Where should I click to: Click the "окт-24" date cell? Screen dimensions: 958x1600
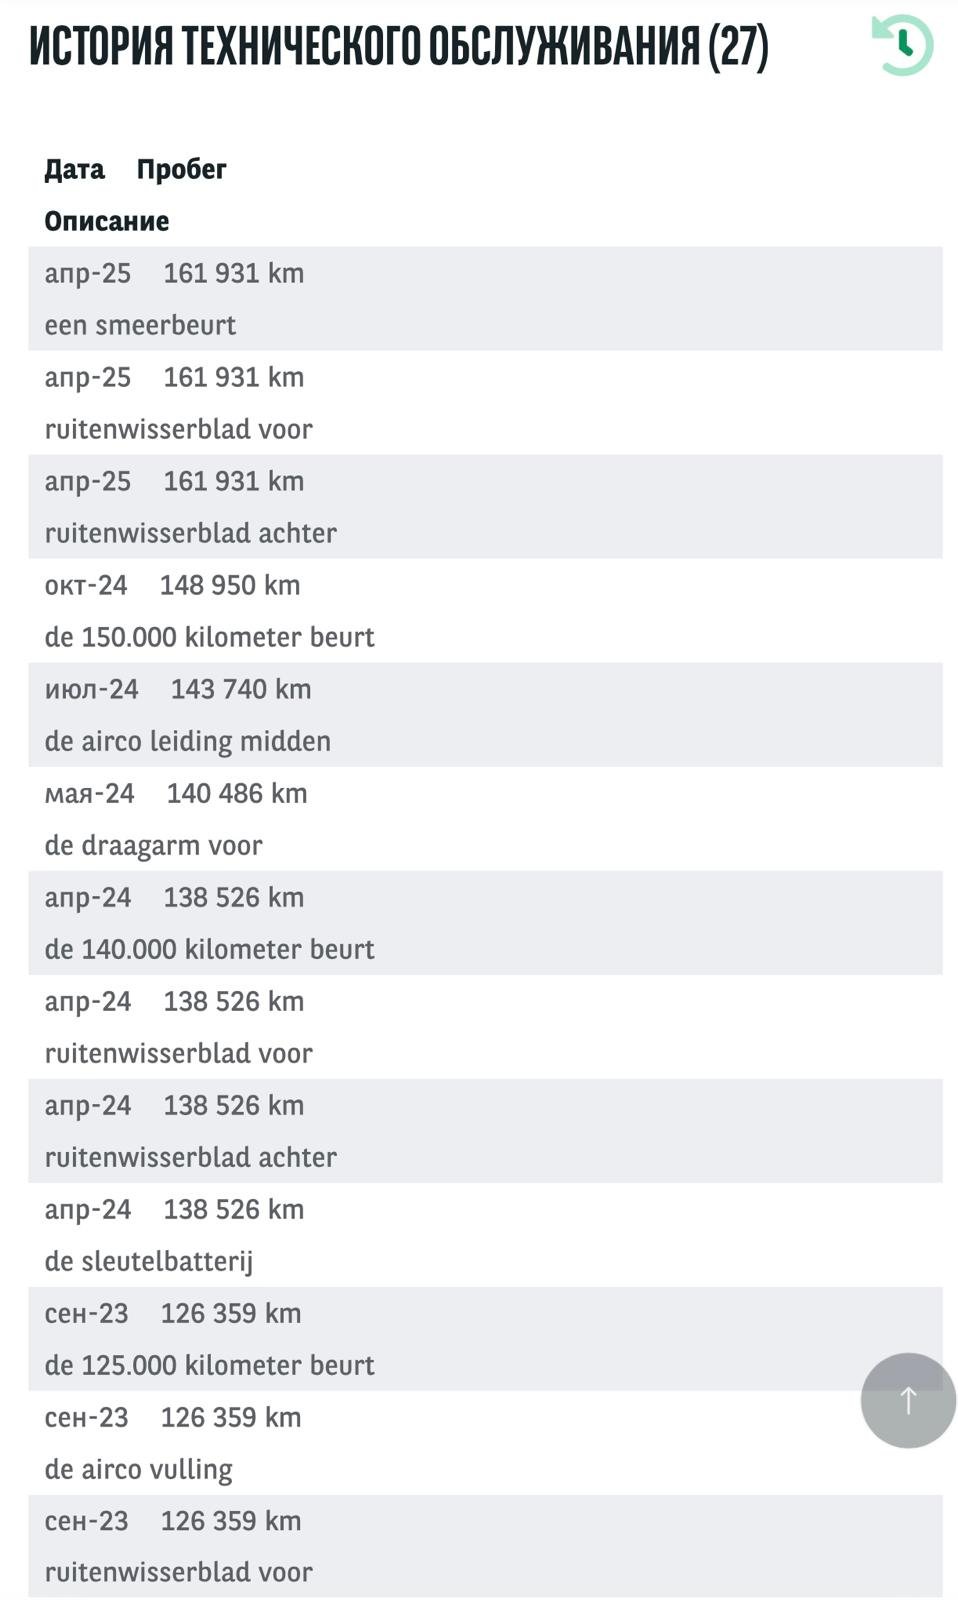pos(86,585)
